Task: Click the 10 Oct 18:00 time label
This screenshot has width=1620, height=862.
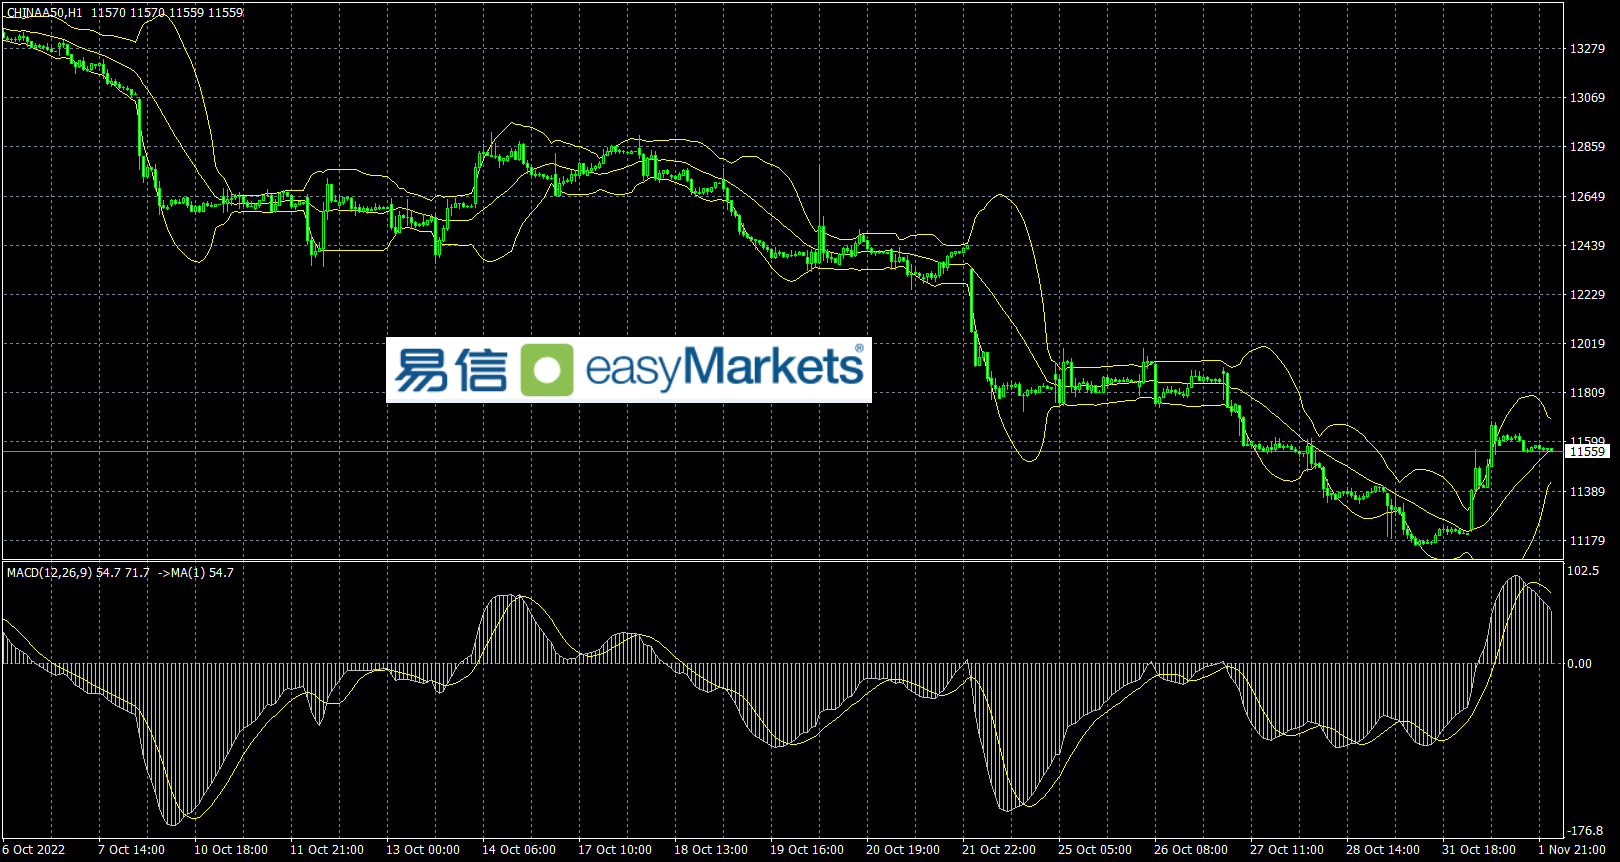Action: click(x=231, y=850)
